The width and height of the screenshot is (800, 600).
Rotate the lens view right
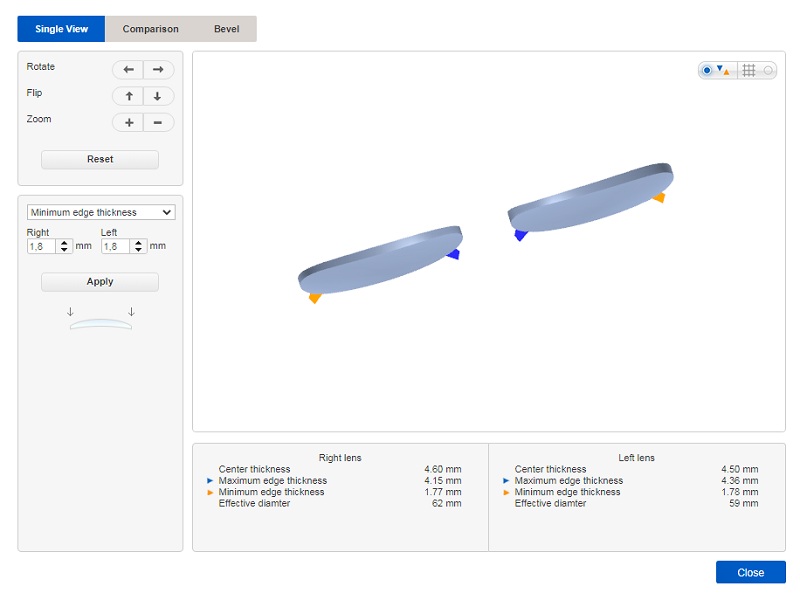tap(158, 70)
